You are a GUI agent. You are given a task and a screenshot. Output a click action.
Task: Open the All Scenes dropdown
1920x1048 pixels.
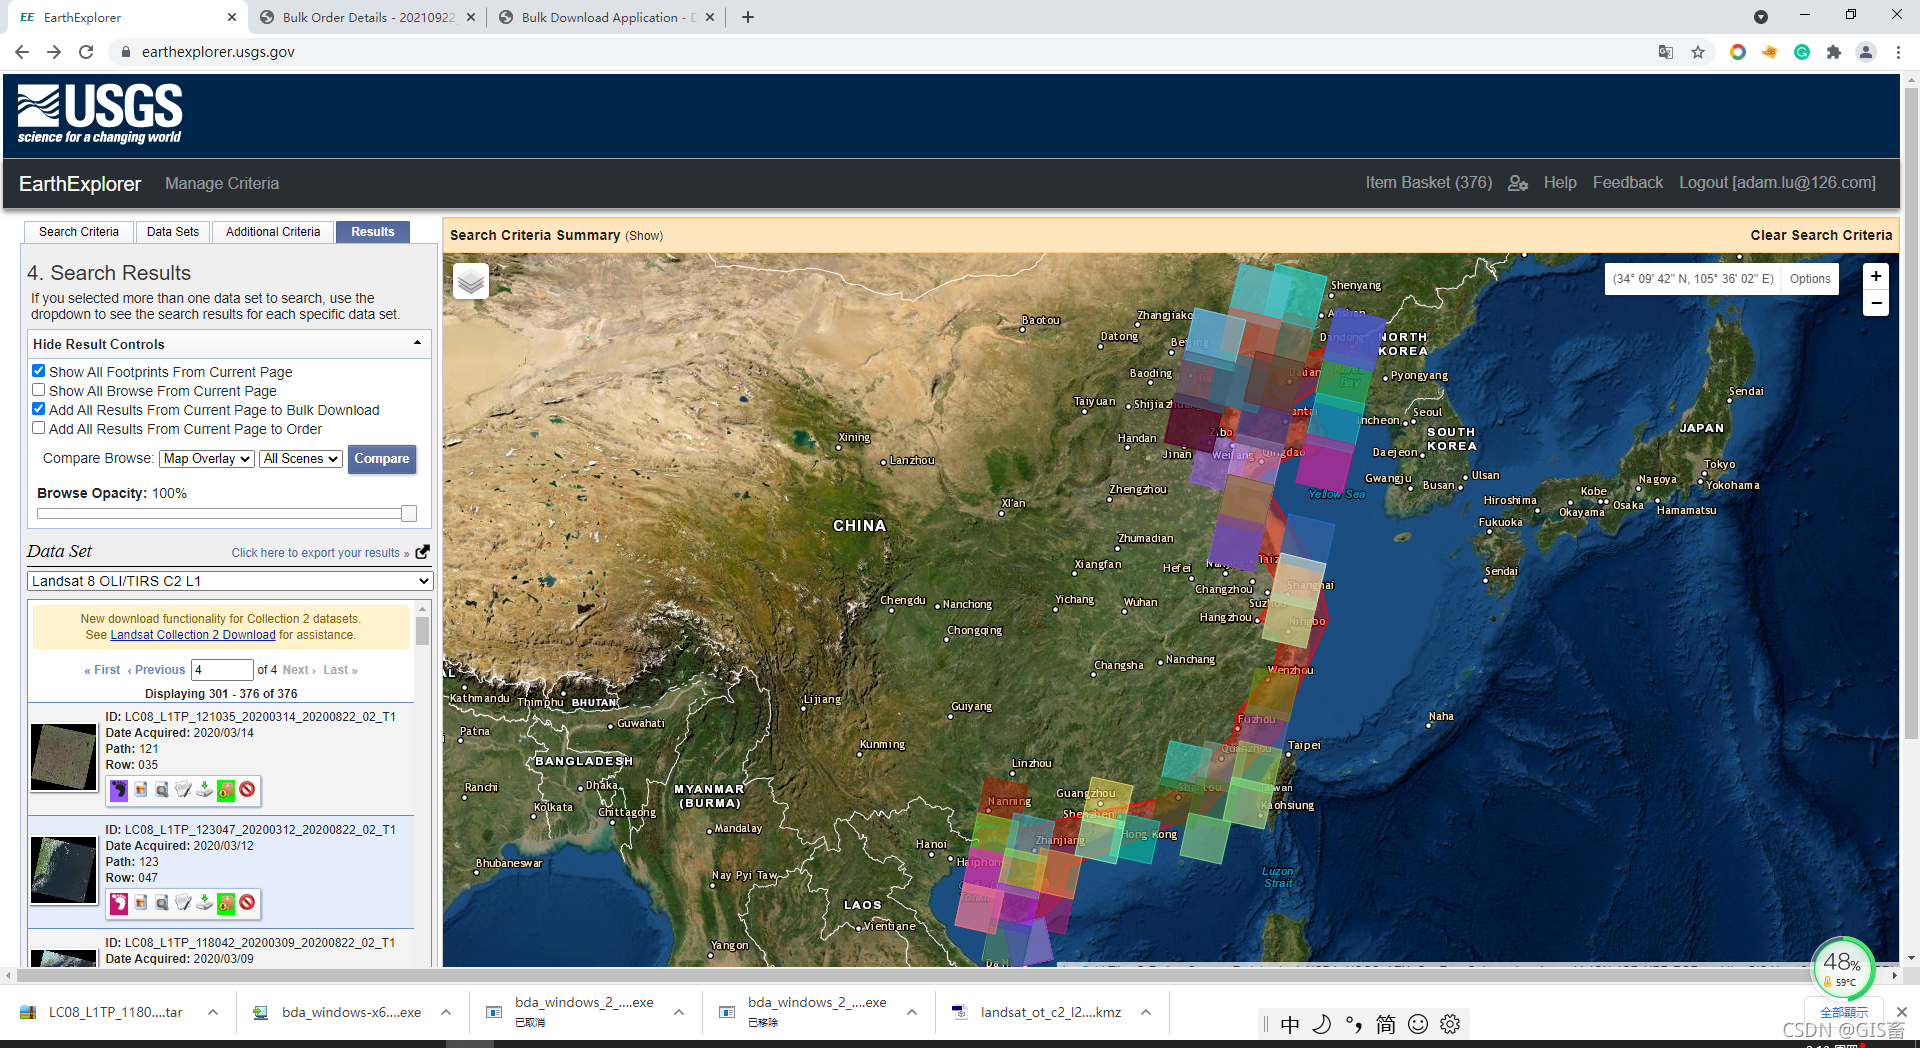301,459
